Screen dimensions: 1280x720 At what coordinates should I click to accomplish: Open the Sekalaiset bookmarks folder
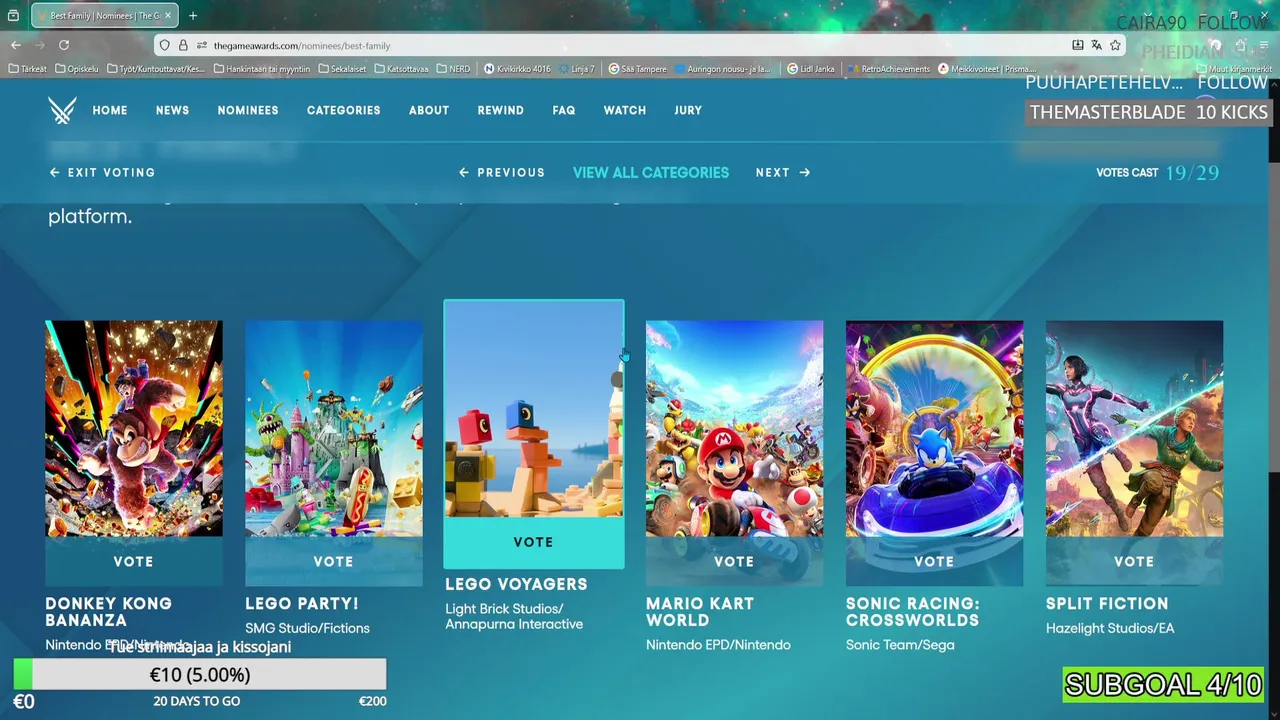tap(343, 69)
